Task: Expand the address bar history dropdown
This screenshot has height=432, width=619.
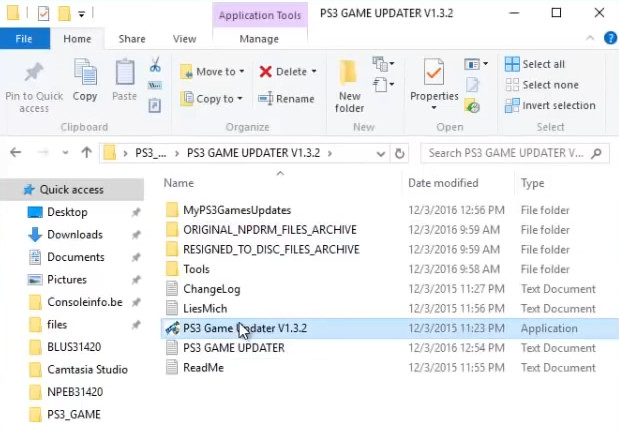Action: [381, 153]
